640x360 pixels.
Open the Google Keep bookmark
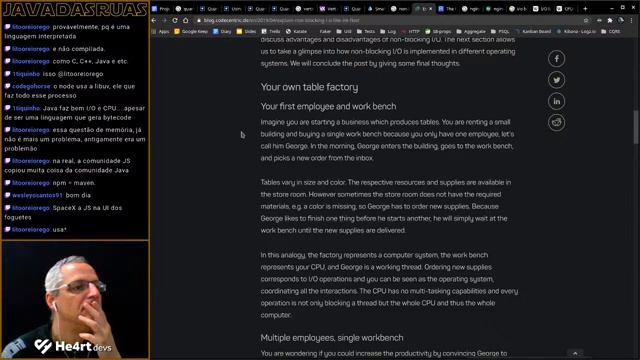tap(191, 31)
